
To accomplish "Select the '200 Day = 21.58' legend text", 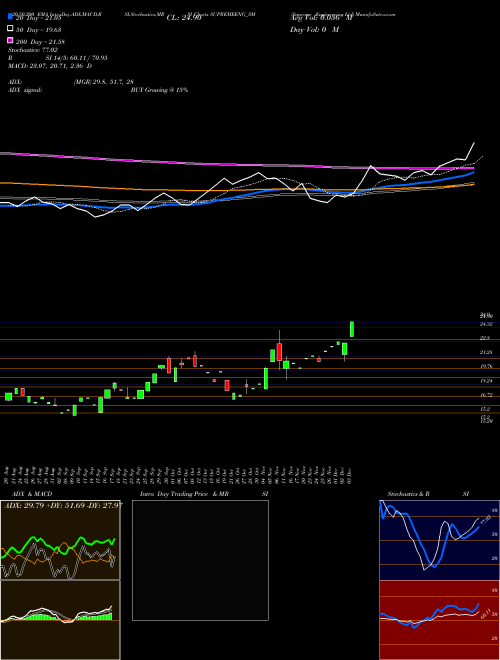I will tap(40, 42).
